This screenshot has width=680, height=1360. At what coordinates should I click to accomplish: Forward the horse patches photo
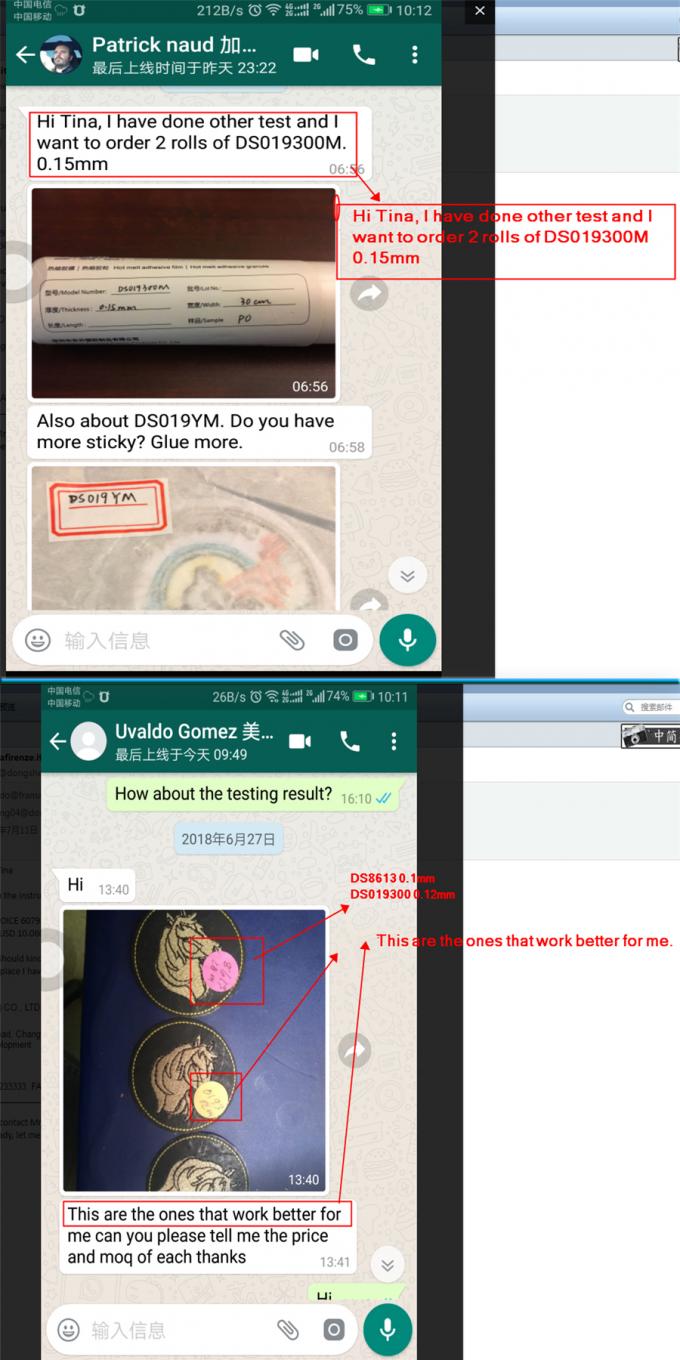[355, 1049]
